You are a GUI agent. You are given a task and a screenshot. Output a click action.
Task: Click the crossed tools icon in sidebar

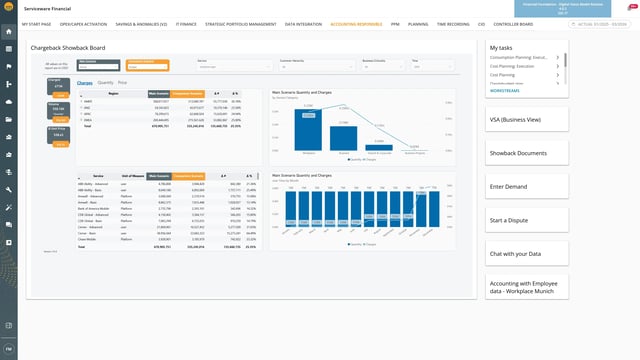pos(9,207)
